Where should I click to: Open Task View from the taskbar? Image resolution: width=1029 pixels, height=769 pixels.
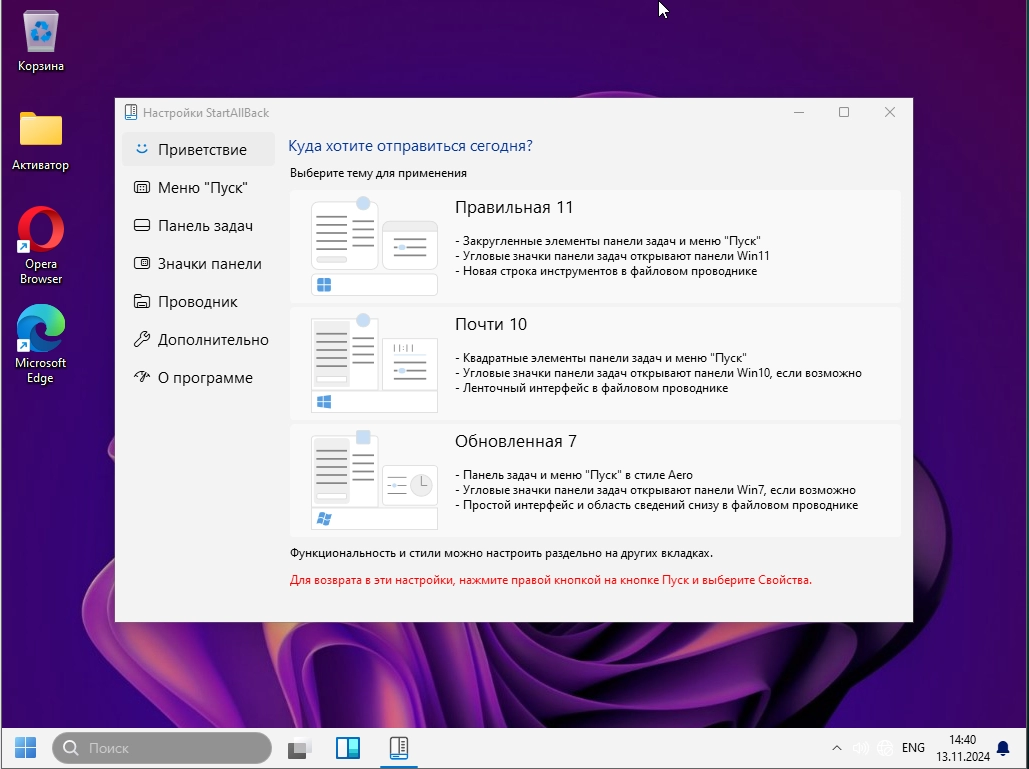(300, 748)
